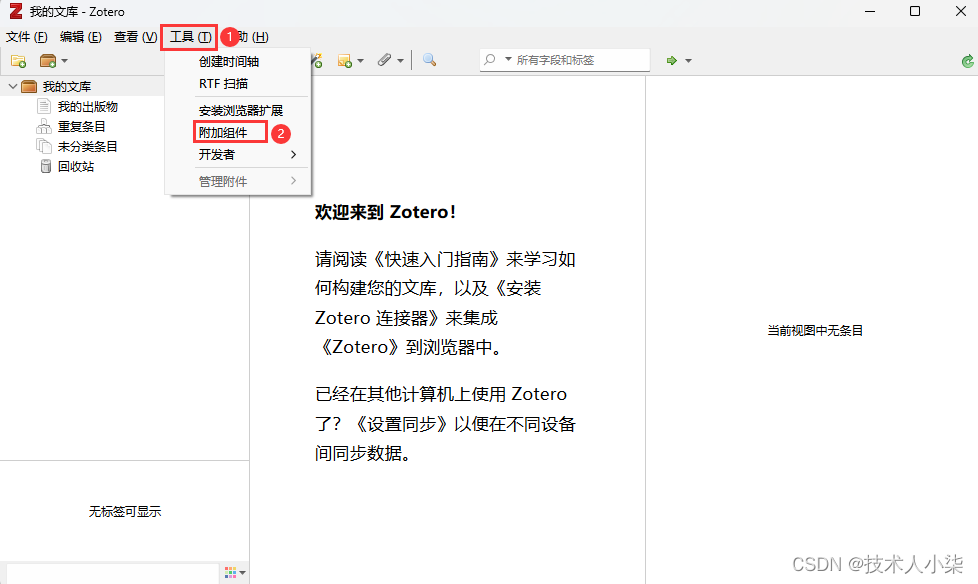This screenshot has height=584, width=978.
Task: Select 创建时间轴 menu entry
Action: [238, 61]
